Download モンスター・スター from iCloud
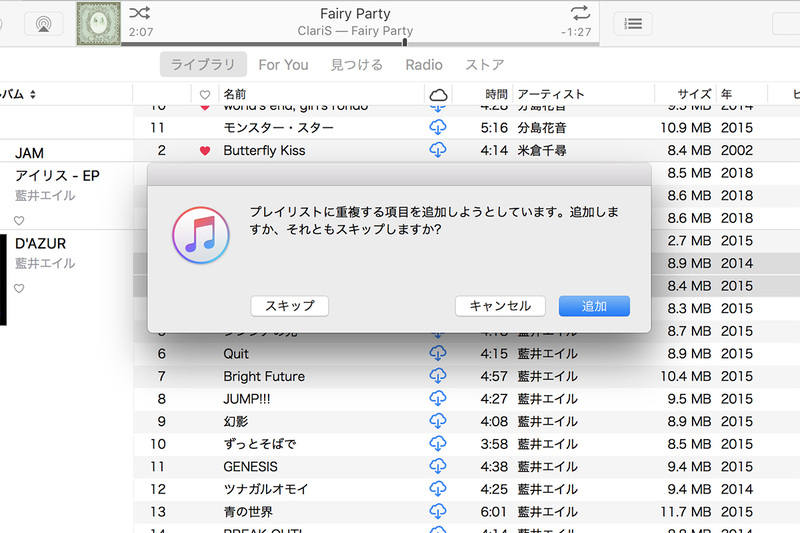 click(438, 127)
